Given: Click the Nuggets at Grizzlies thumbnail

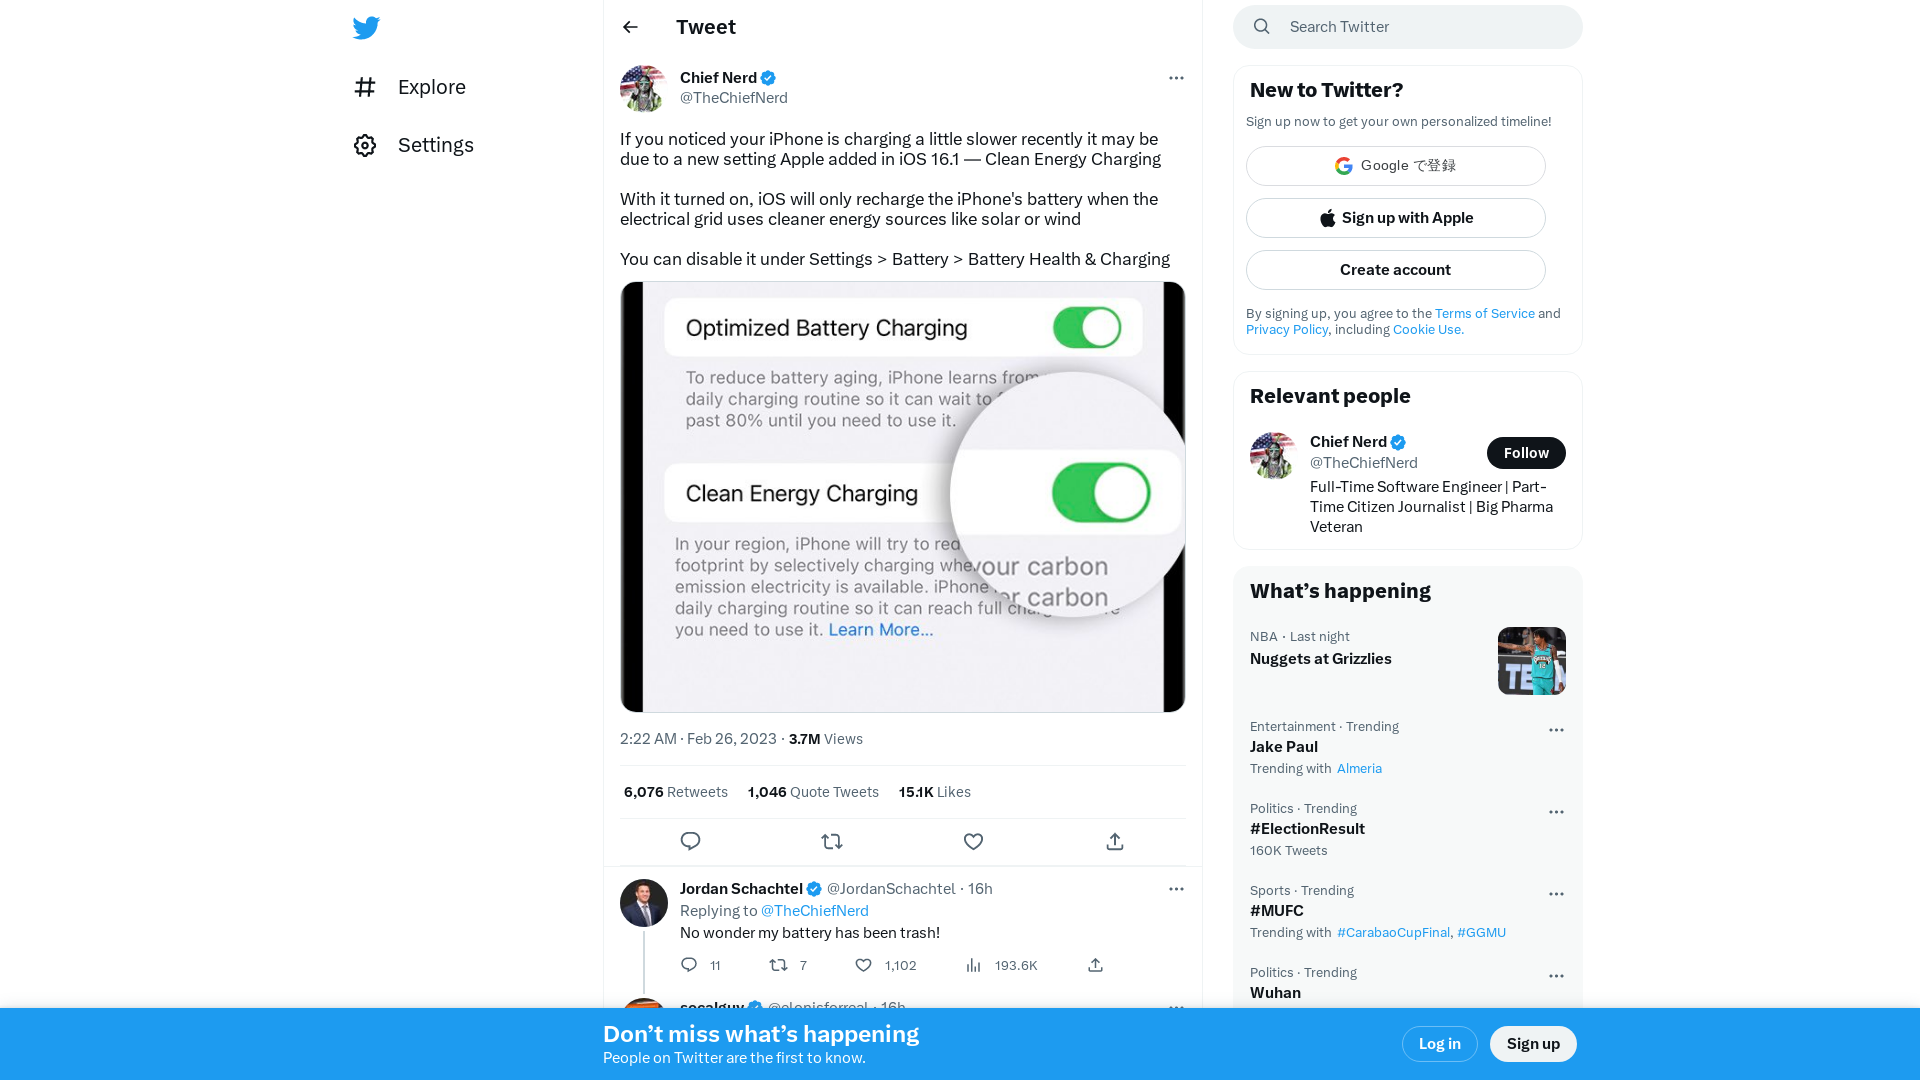Looking at the screenshot, I should (1532, 661).
